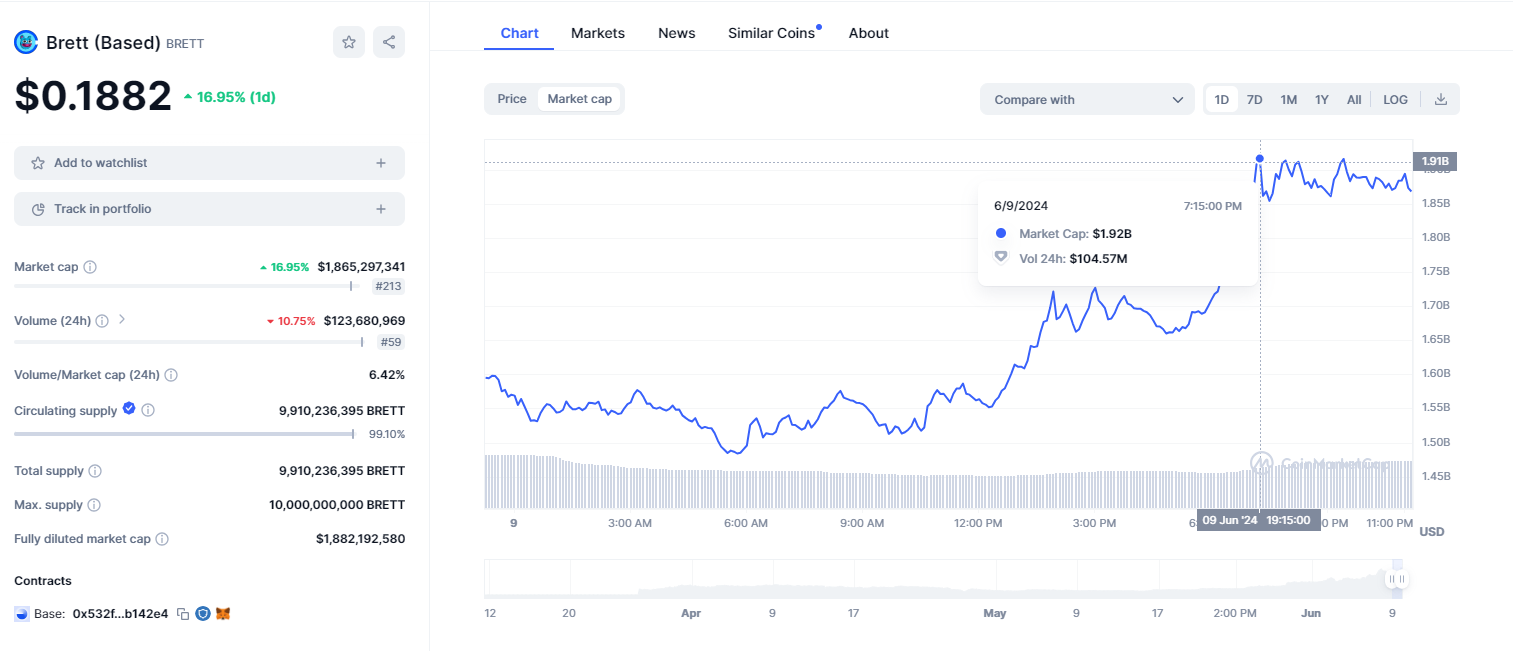Viewport: 1513px width, 651px height.
Task: Star Brett (Based) as a favorite
Action: 349,42
